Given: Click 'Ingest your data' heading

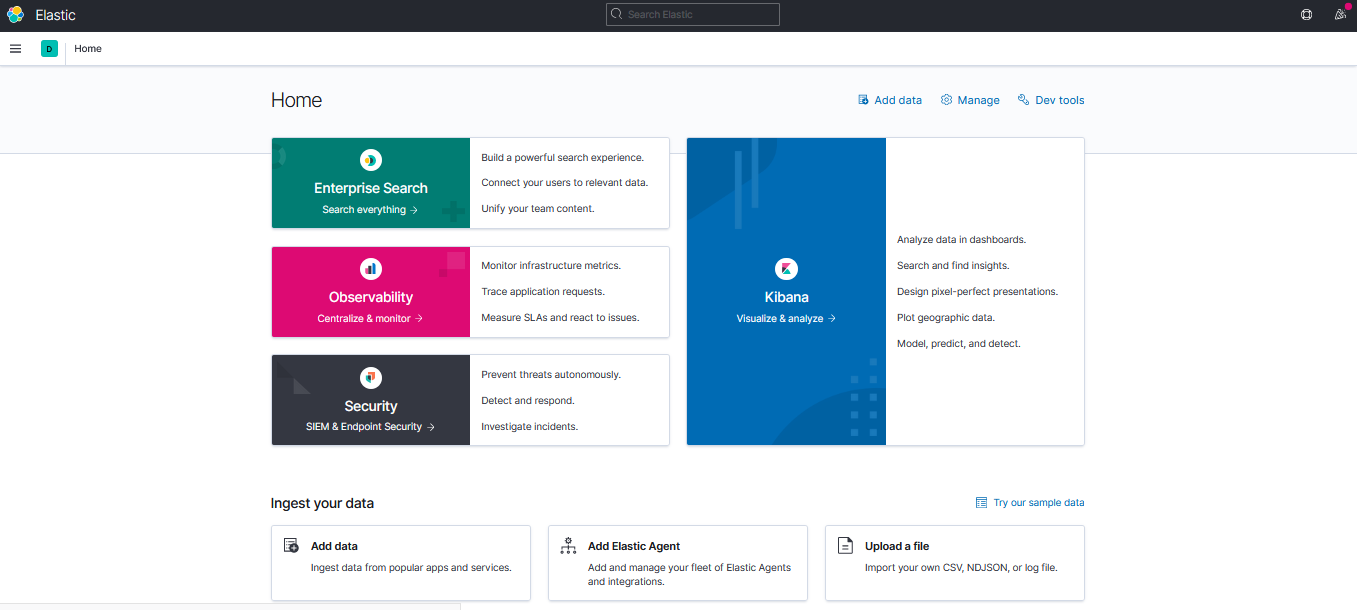Looking at the screenshot, I should 322,503.
